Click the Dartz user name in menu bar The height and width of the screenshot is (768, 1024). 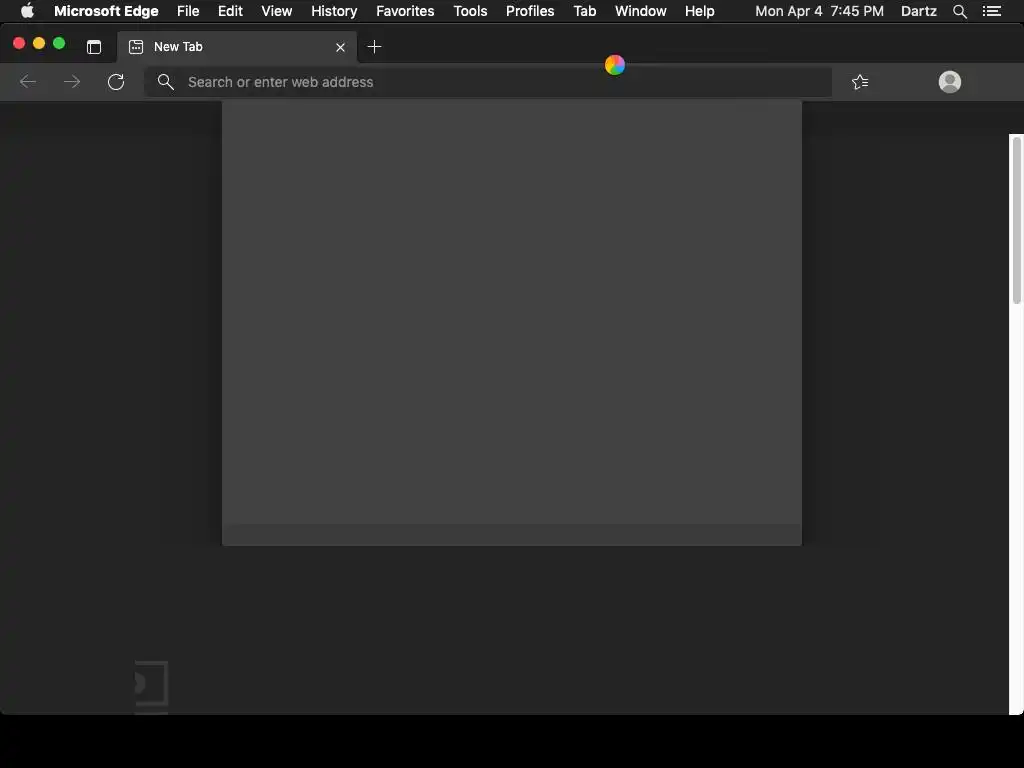point(918,11)
